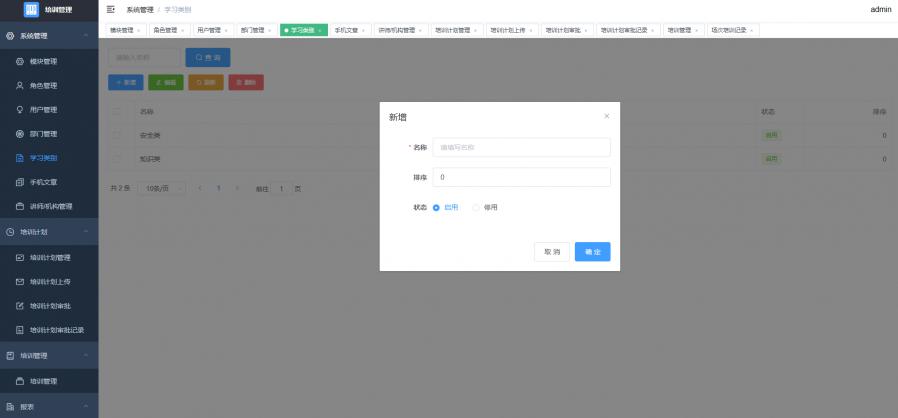The image size is (898, 418).
Task: Close the 新增 dialog with X
Action: (606, 117)
